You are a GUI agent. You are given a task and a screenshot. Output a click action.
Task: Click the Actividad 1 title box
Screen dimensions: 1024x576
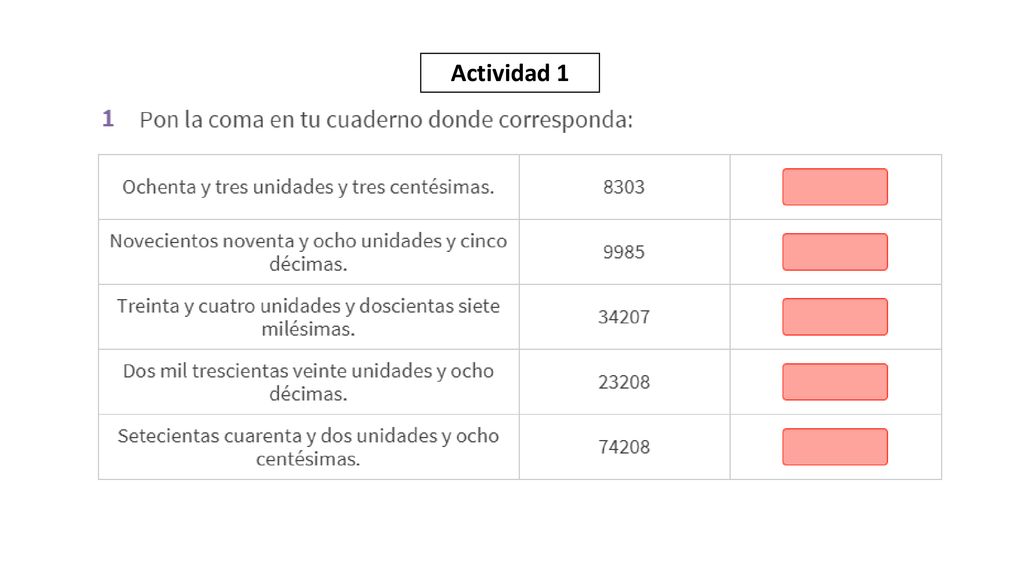[509, 72]
